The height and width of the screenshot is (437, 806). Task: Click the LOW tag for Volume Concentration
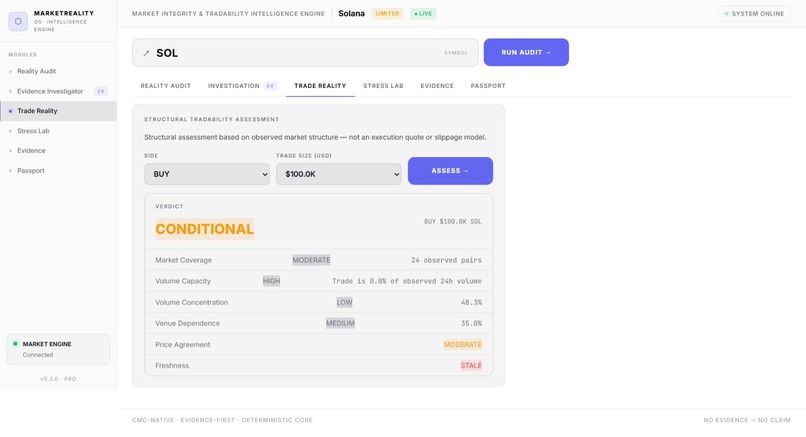click(344, 302)
